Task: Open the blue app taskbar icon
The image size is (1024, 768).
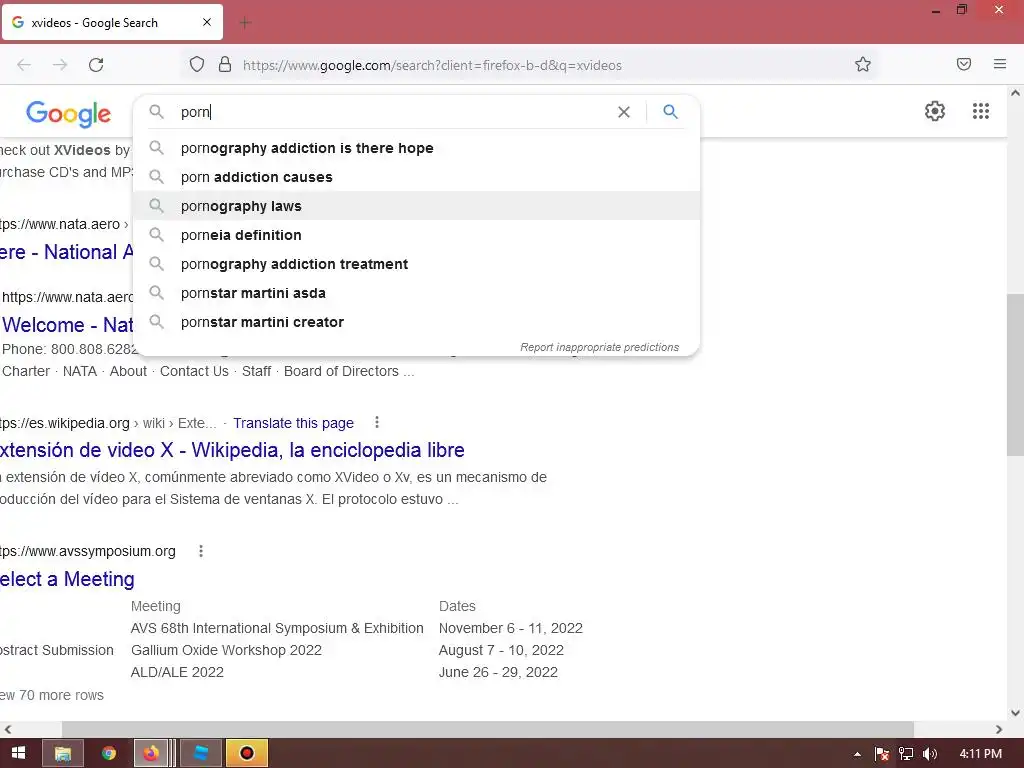Action: coord(200,753)
